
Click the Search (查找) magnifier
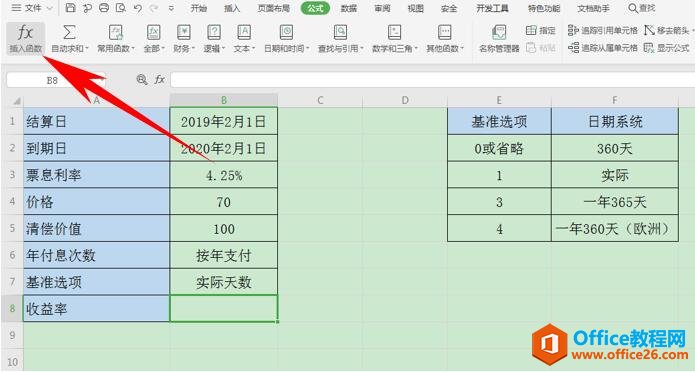[633, 8]
